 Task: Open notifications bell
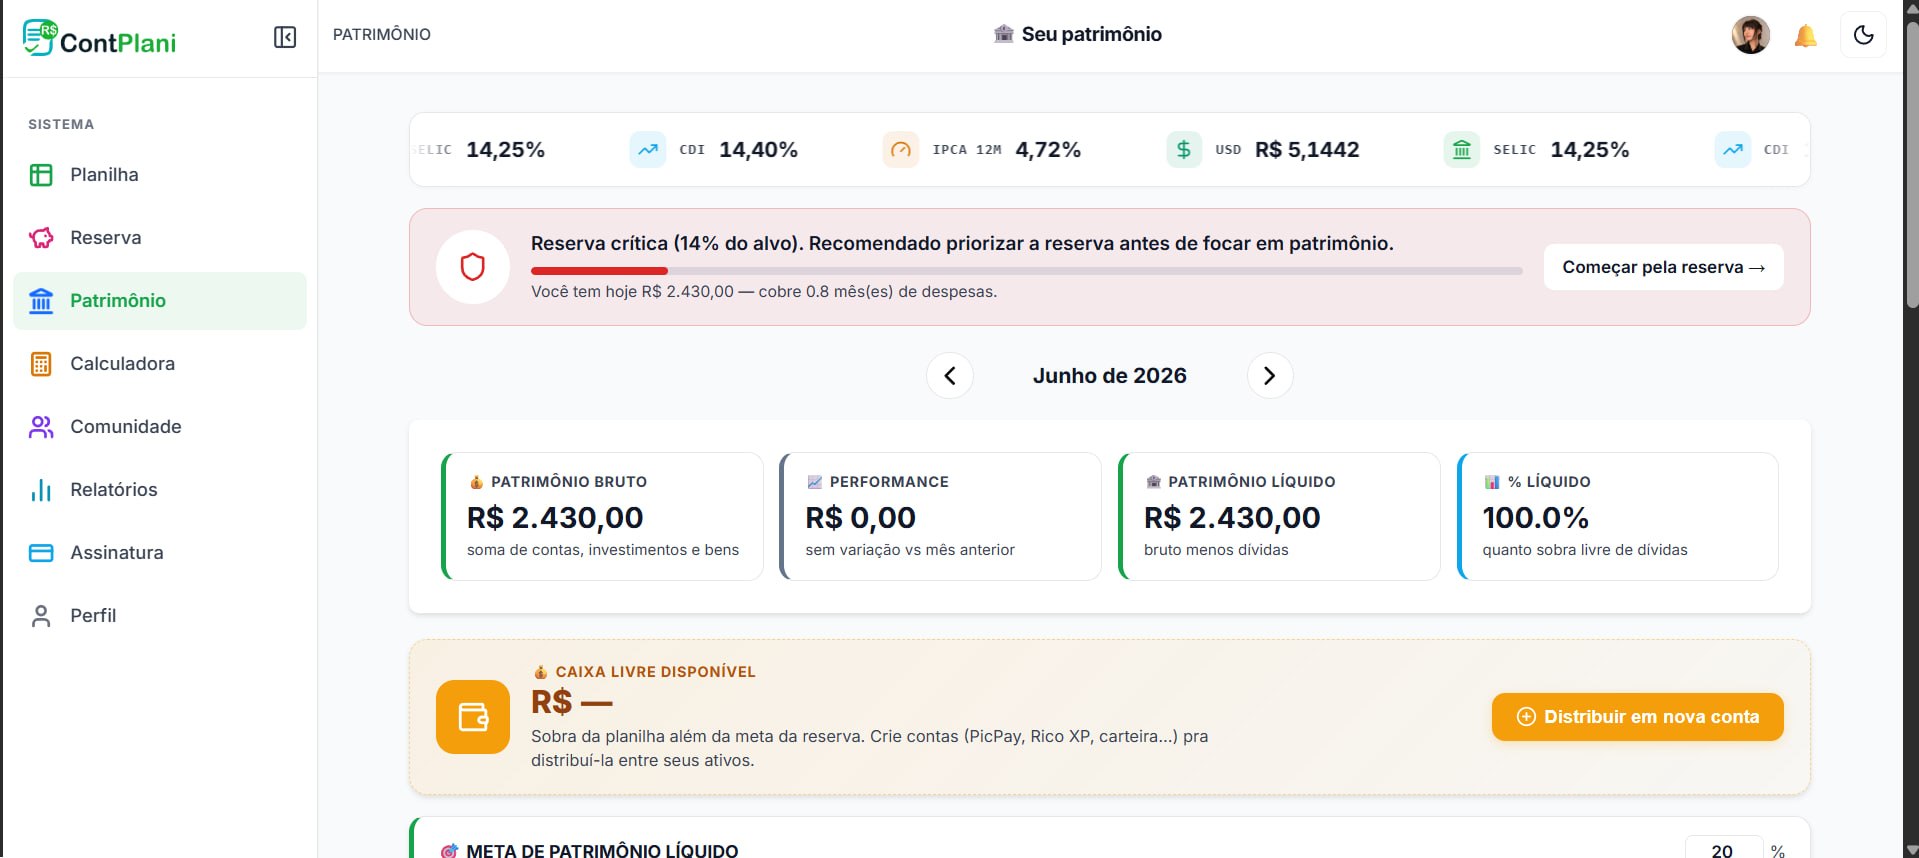click(x=1805, y=36)
